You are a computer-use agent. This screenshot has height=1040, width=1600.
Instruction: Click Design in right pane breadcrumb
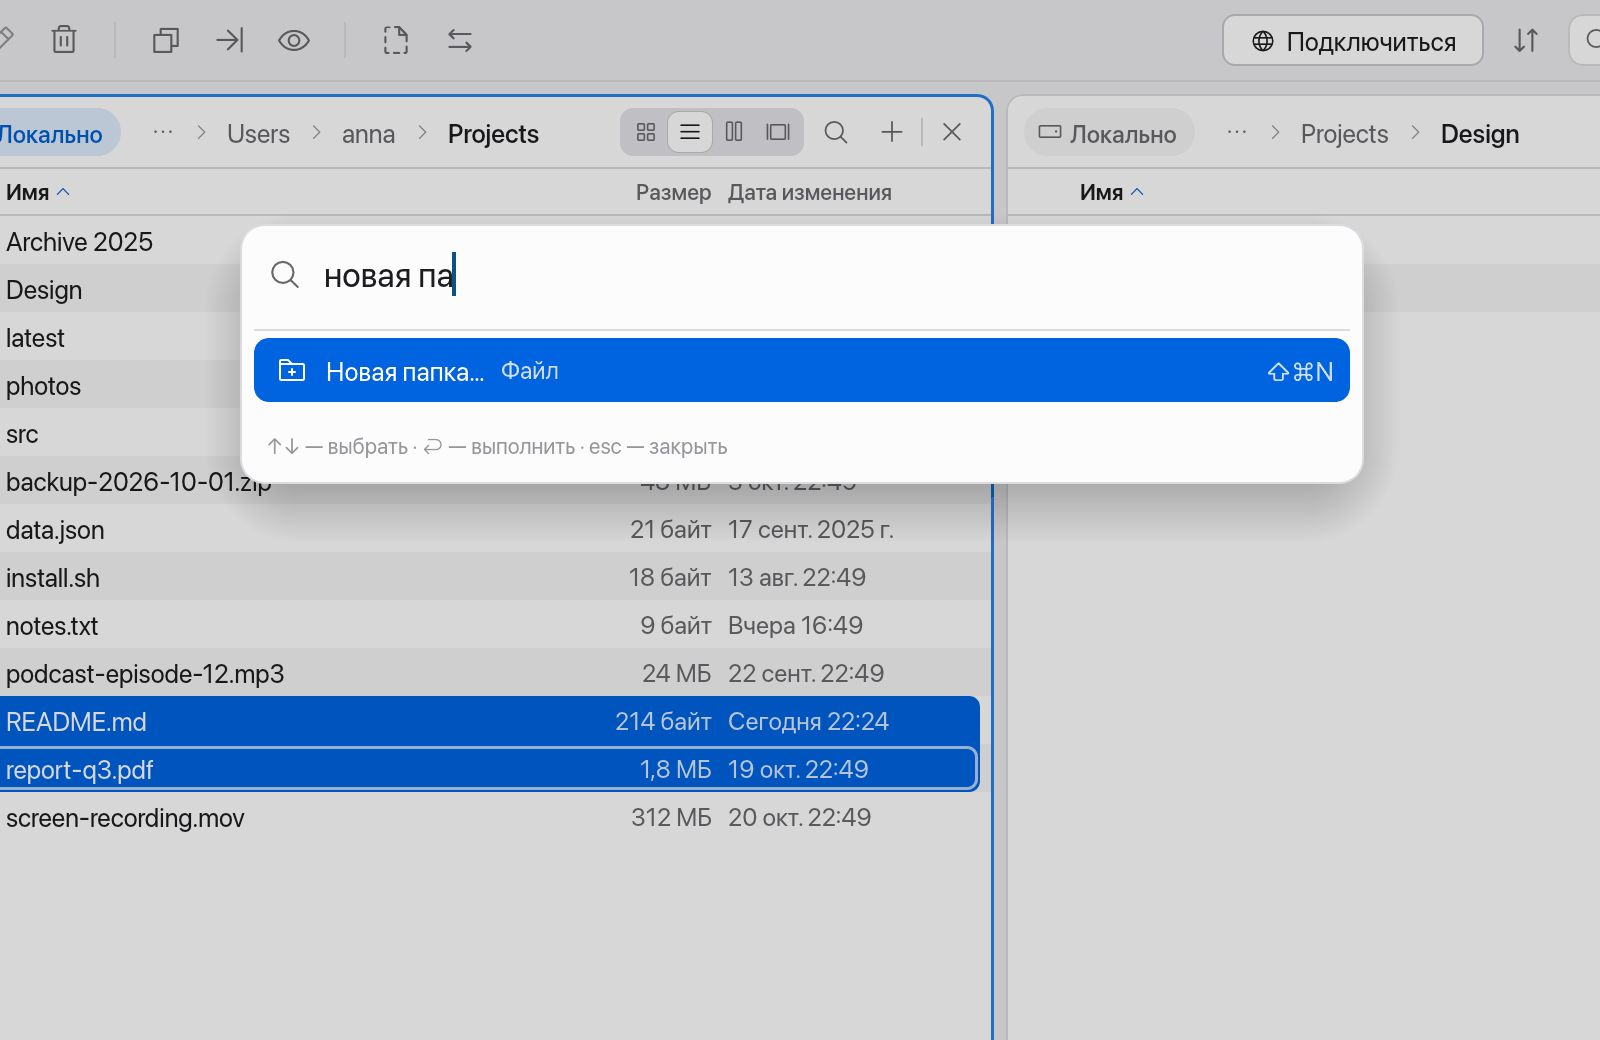[x=1479, y=134]
